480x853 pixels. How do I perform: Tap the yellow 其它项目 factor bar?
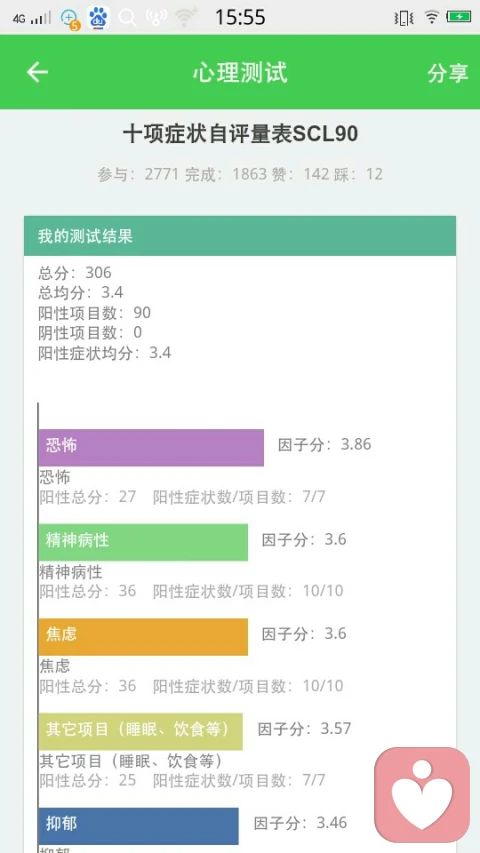point(140,731)
